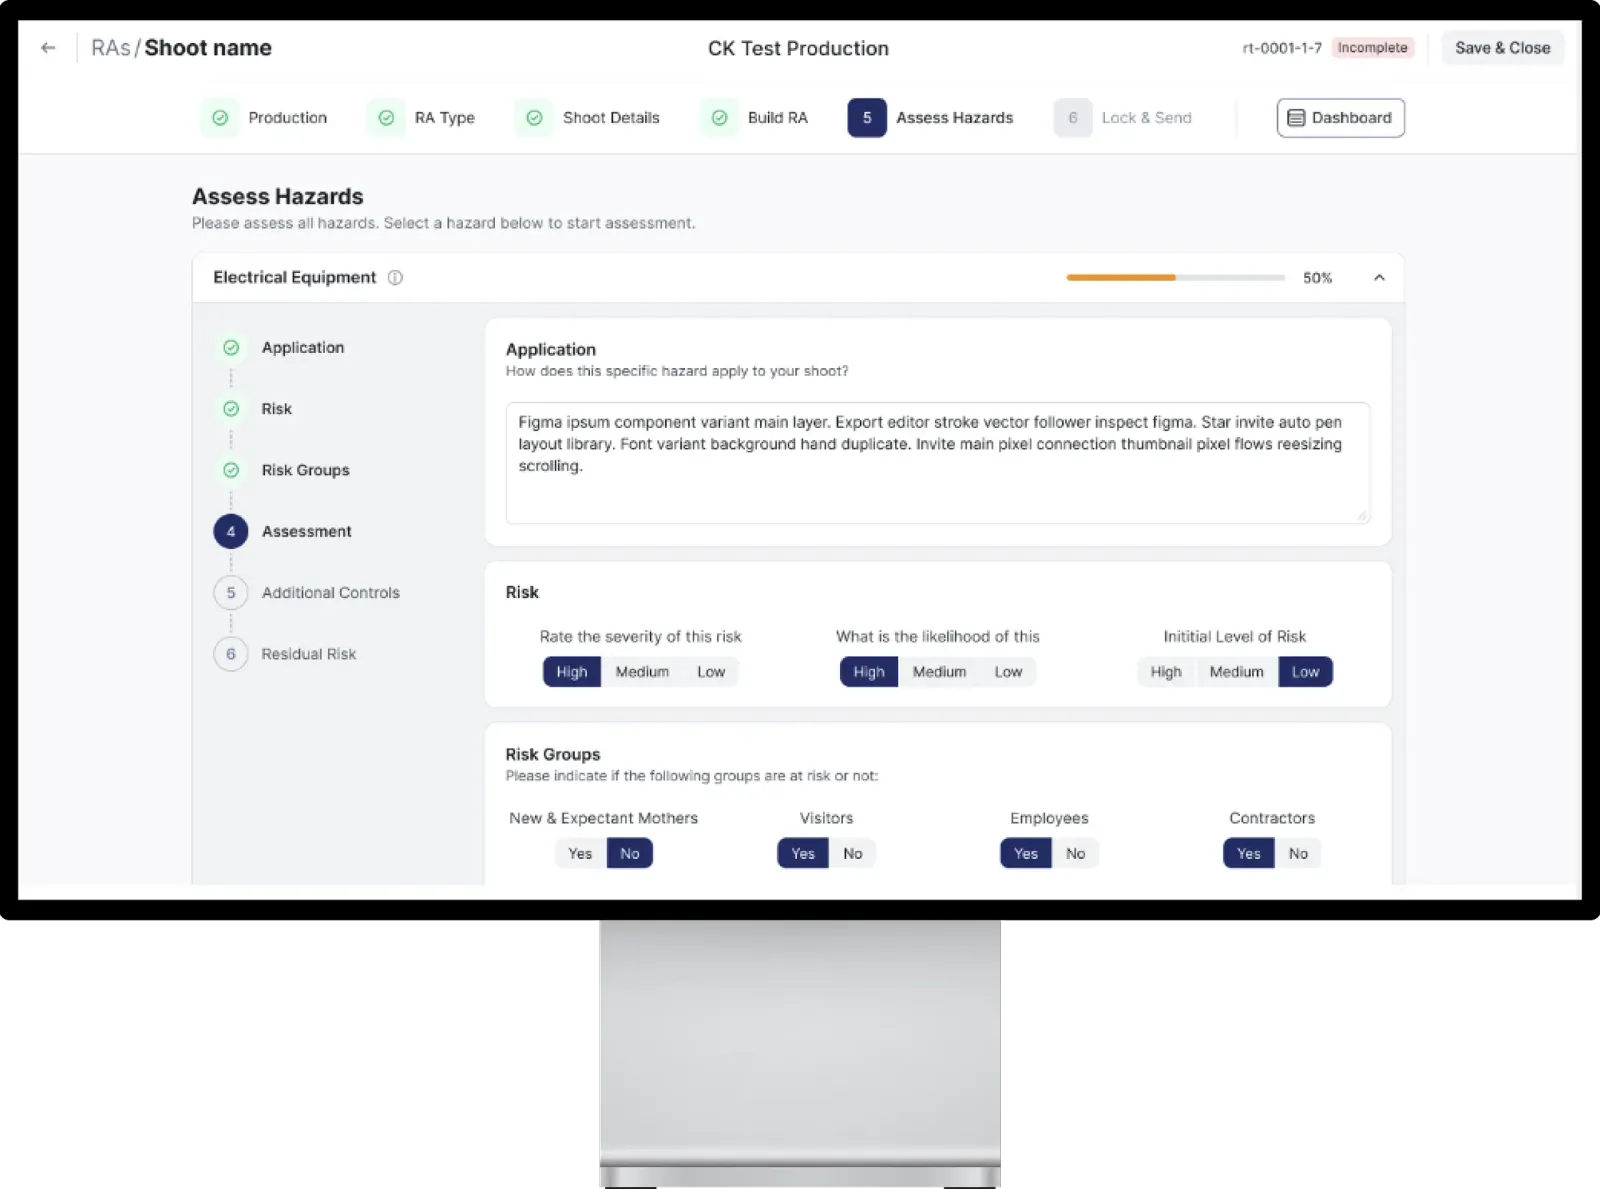1600x1189 pixels.
Task: Select No for Employees
Action: [x=1075, y=854]
